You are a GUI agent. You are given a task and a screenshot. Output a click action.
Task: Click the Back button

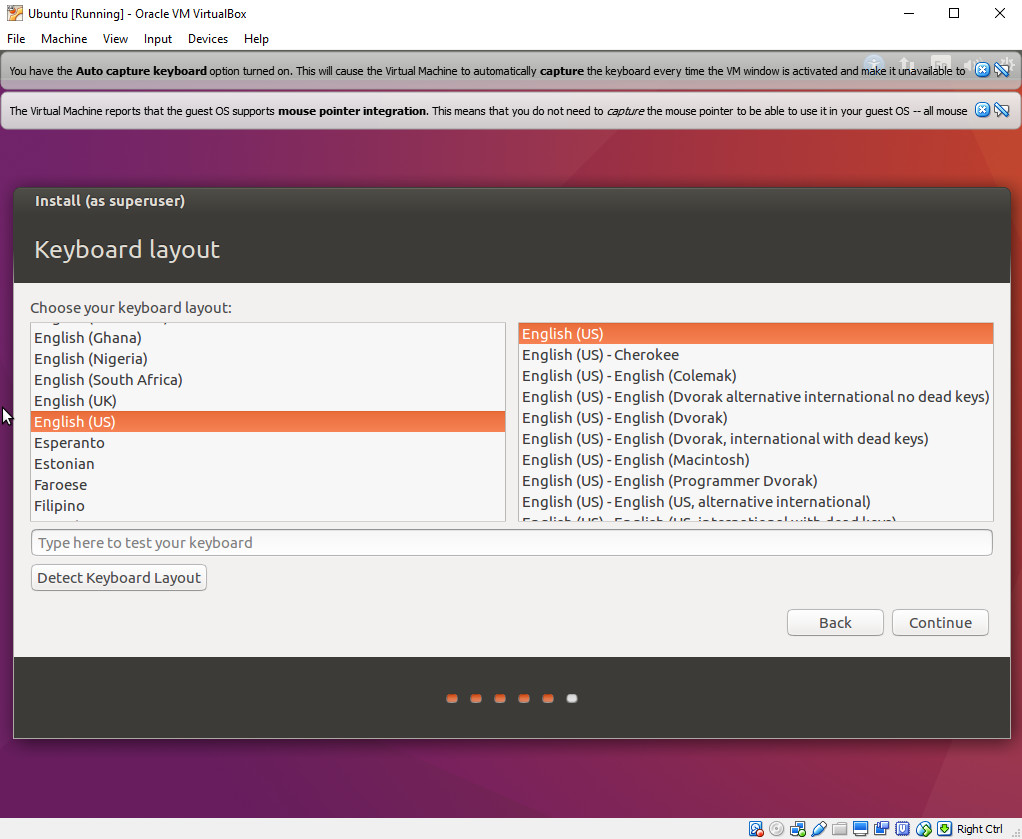[x=835, y=623]
